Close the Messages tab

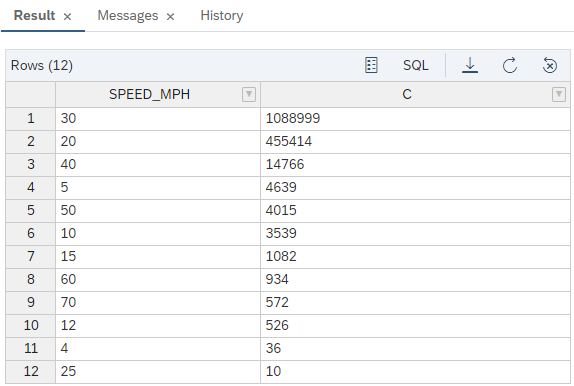[170, 16]
